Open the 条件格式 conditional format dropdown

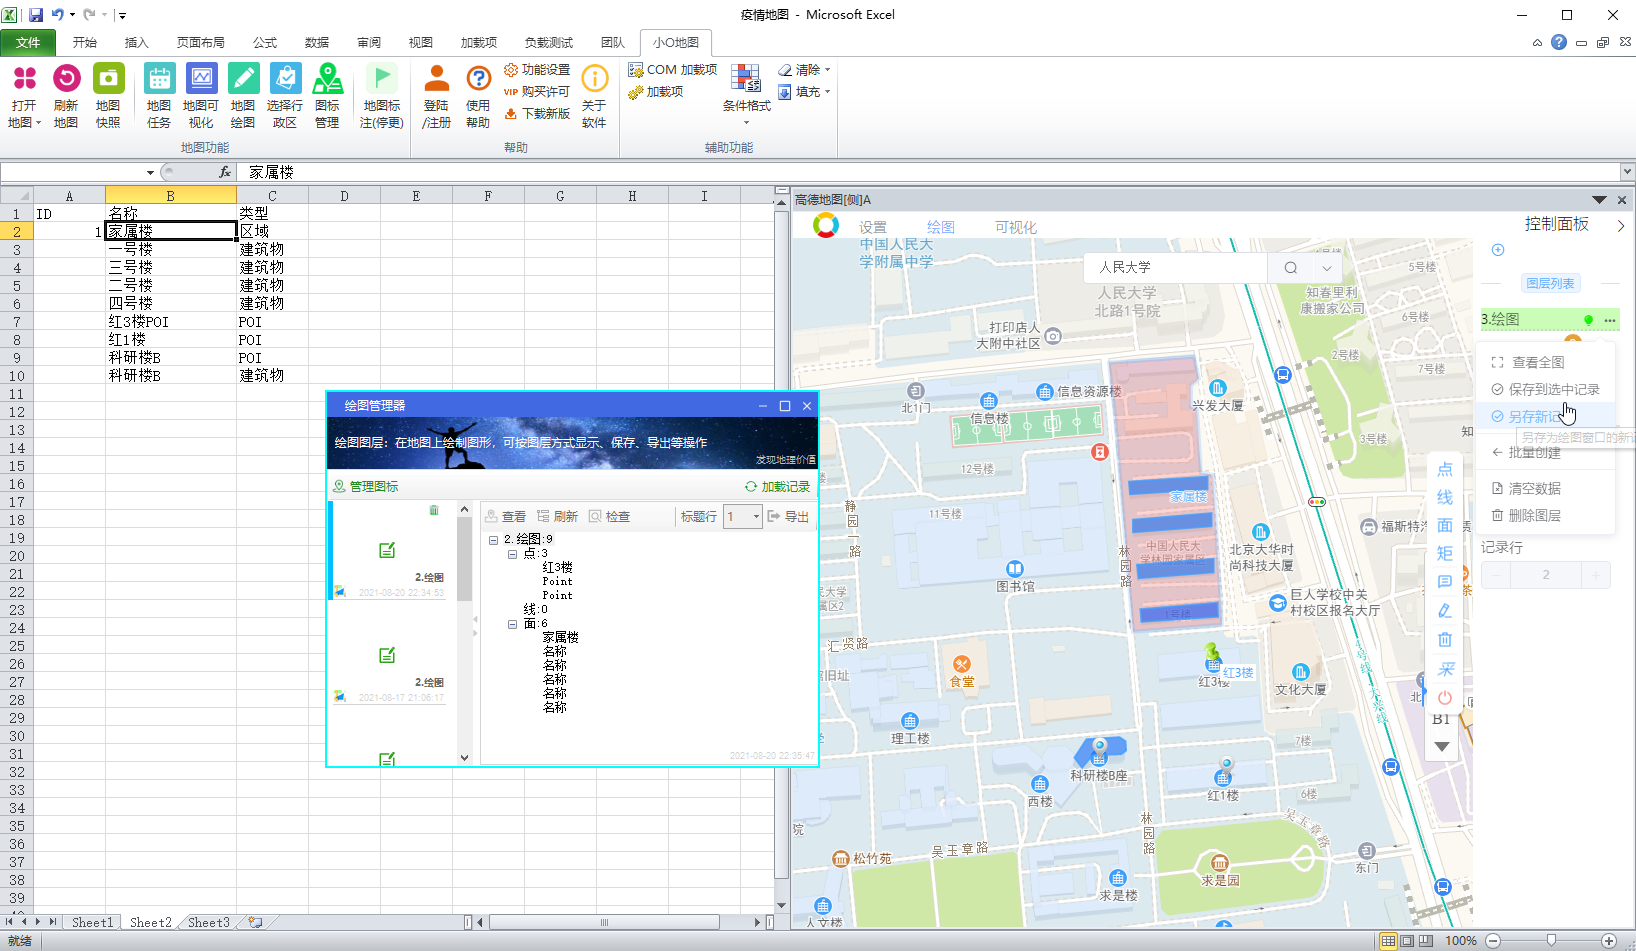tap(747, 123)
